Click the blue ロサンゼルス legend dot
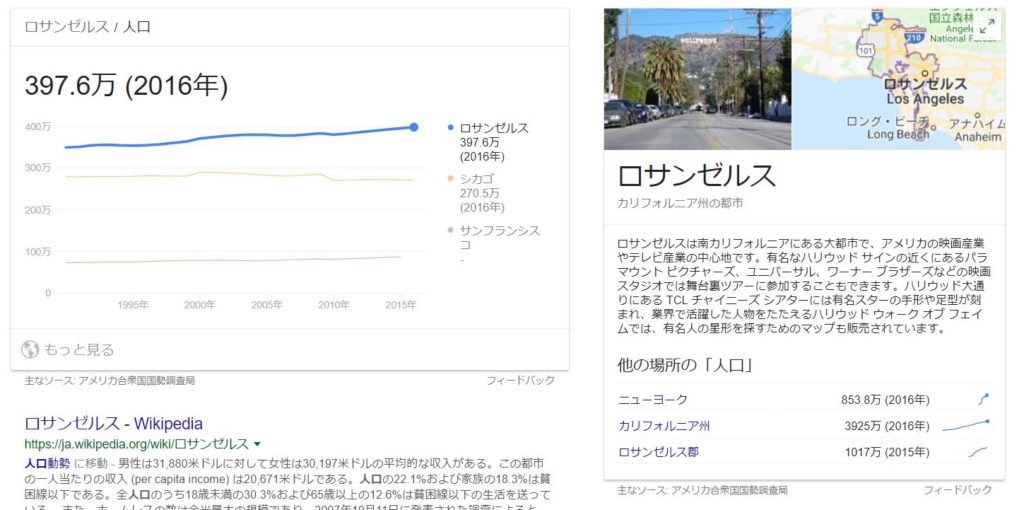The image size is (1024, 510). click(451, 127)
